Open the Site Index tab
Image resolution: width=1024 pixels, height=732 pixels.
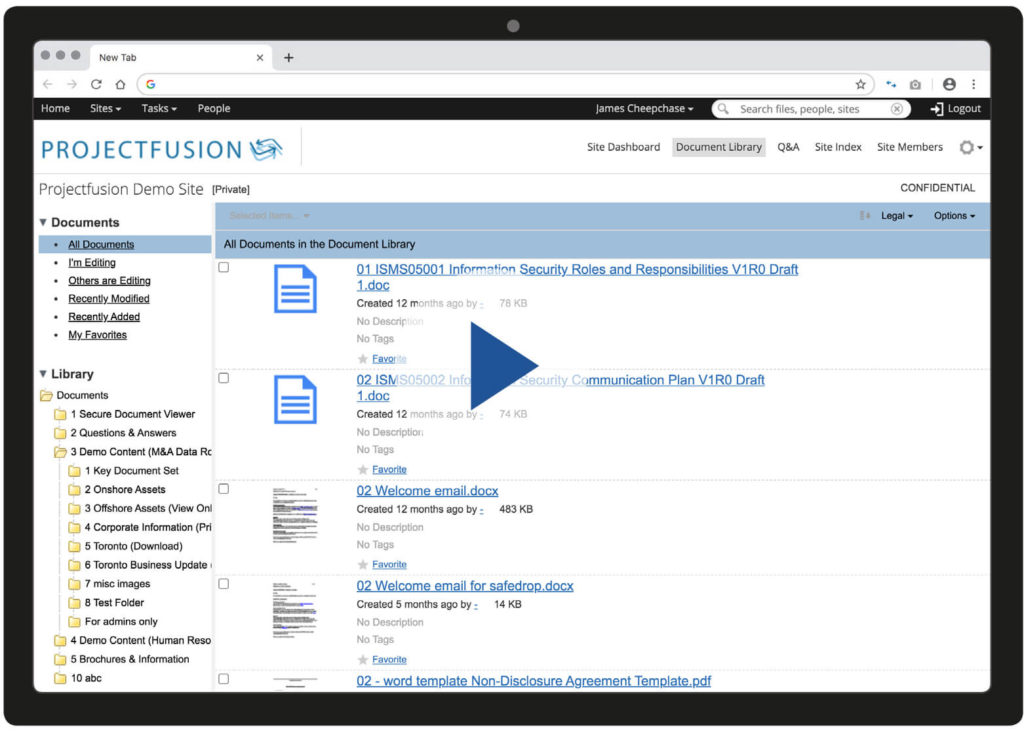coord(839,147)
